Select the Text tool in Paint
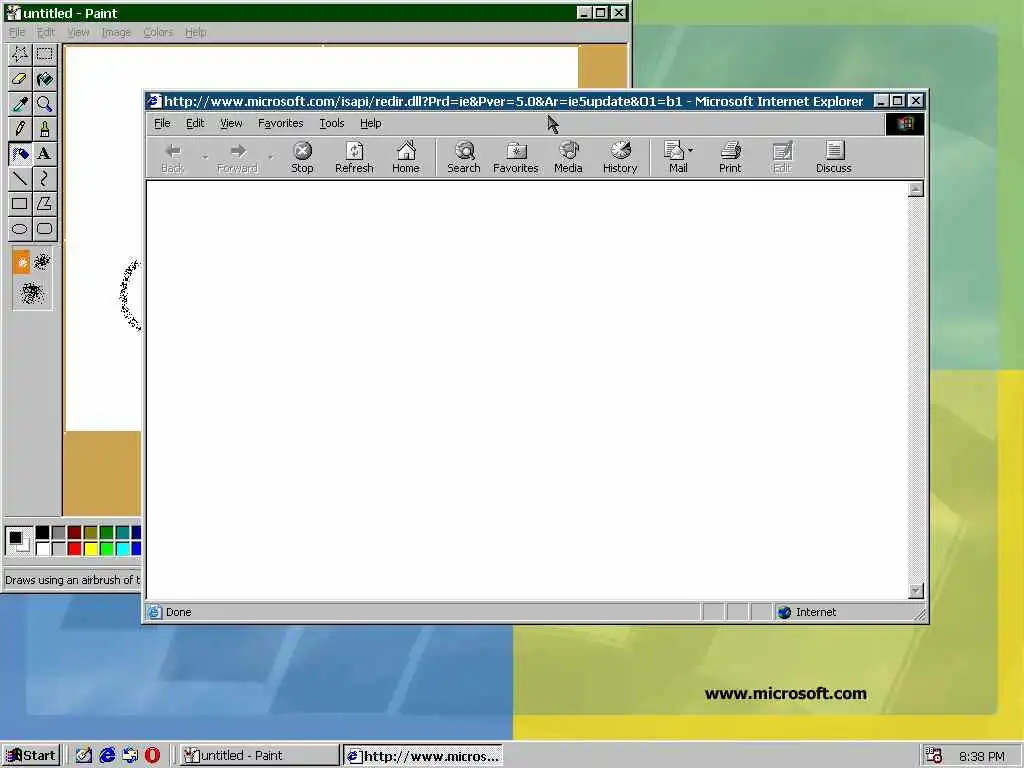The height and width of the screenshot is (768, 1024). [x=44, y=154]
